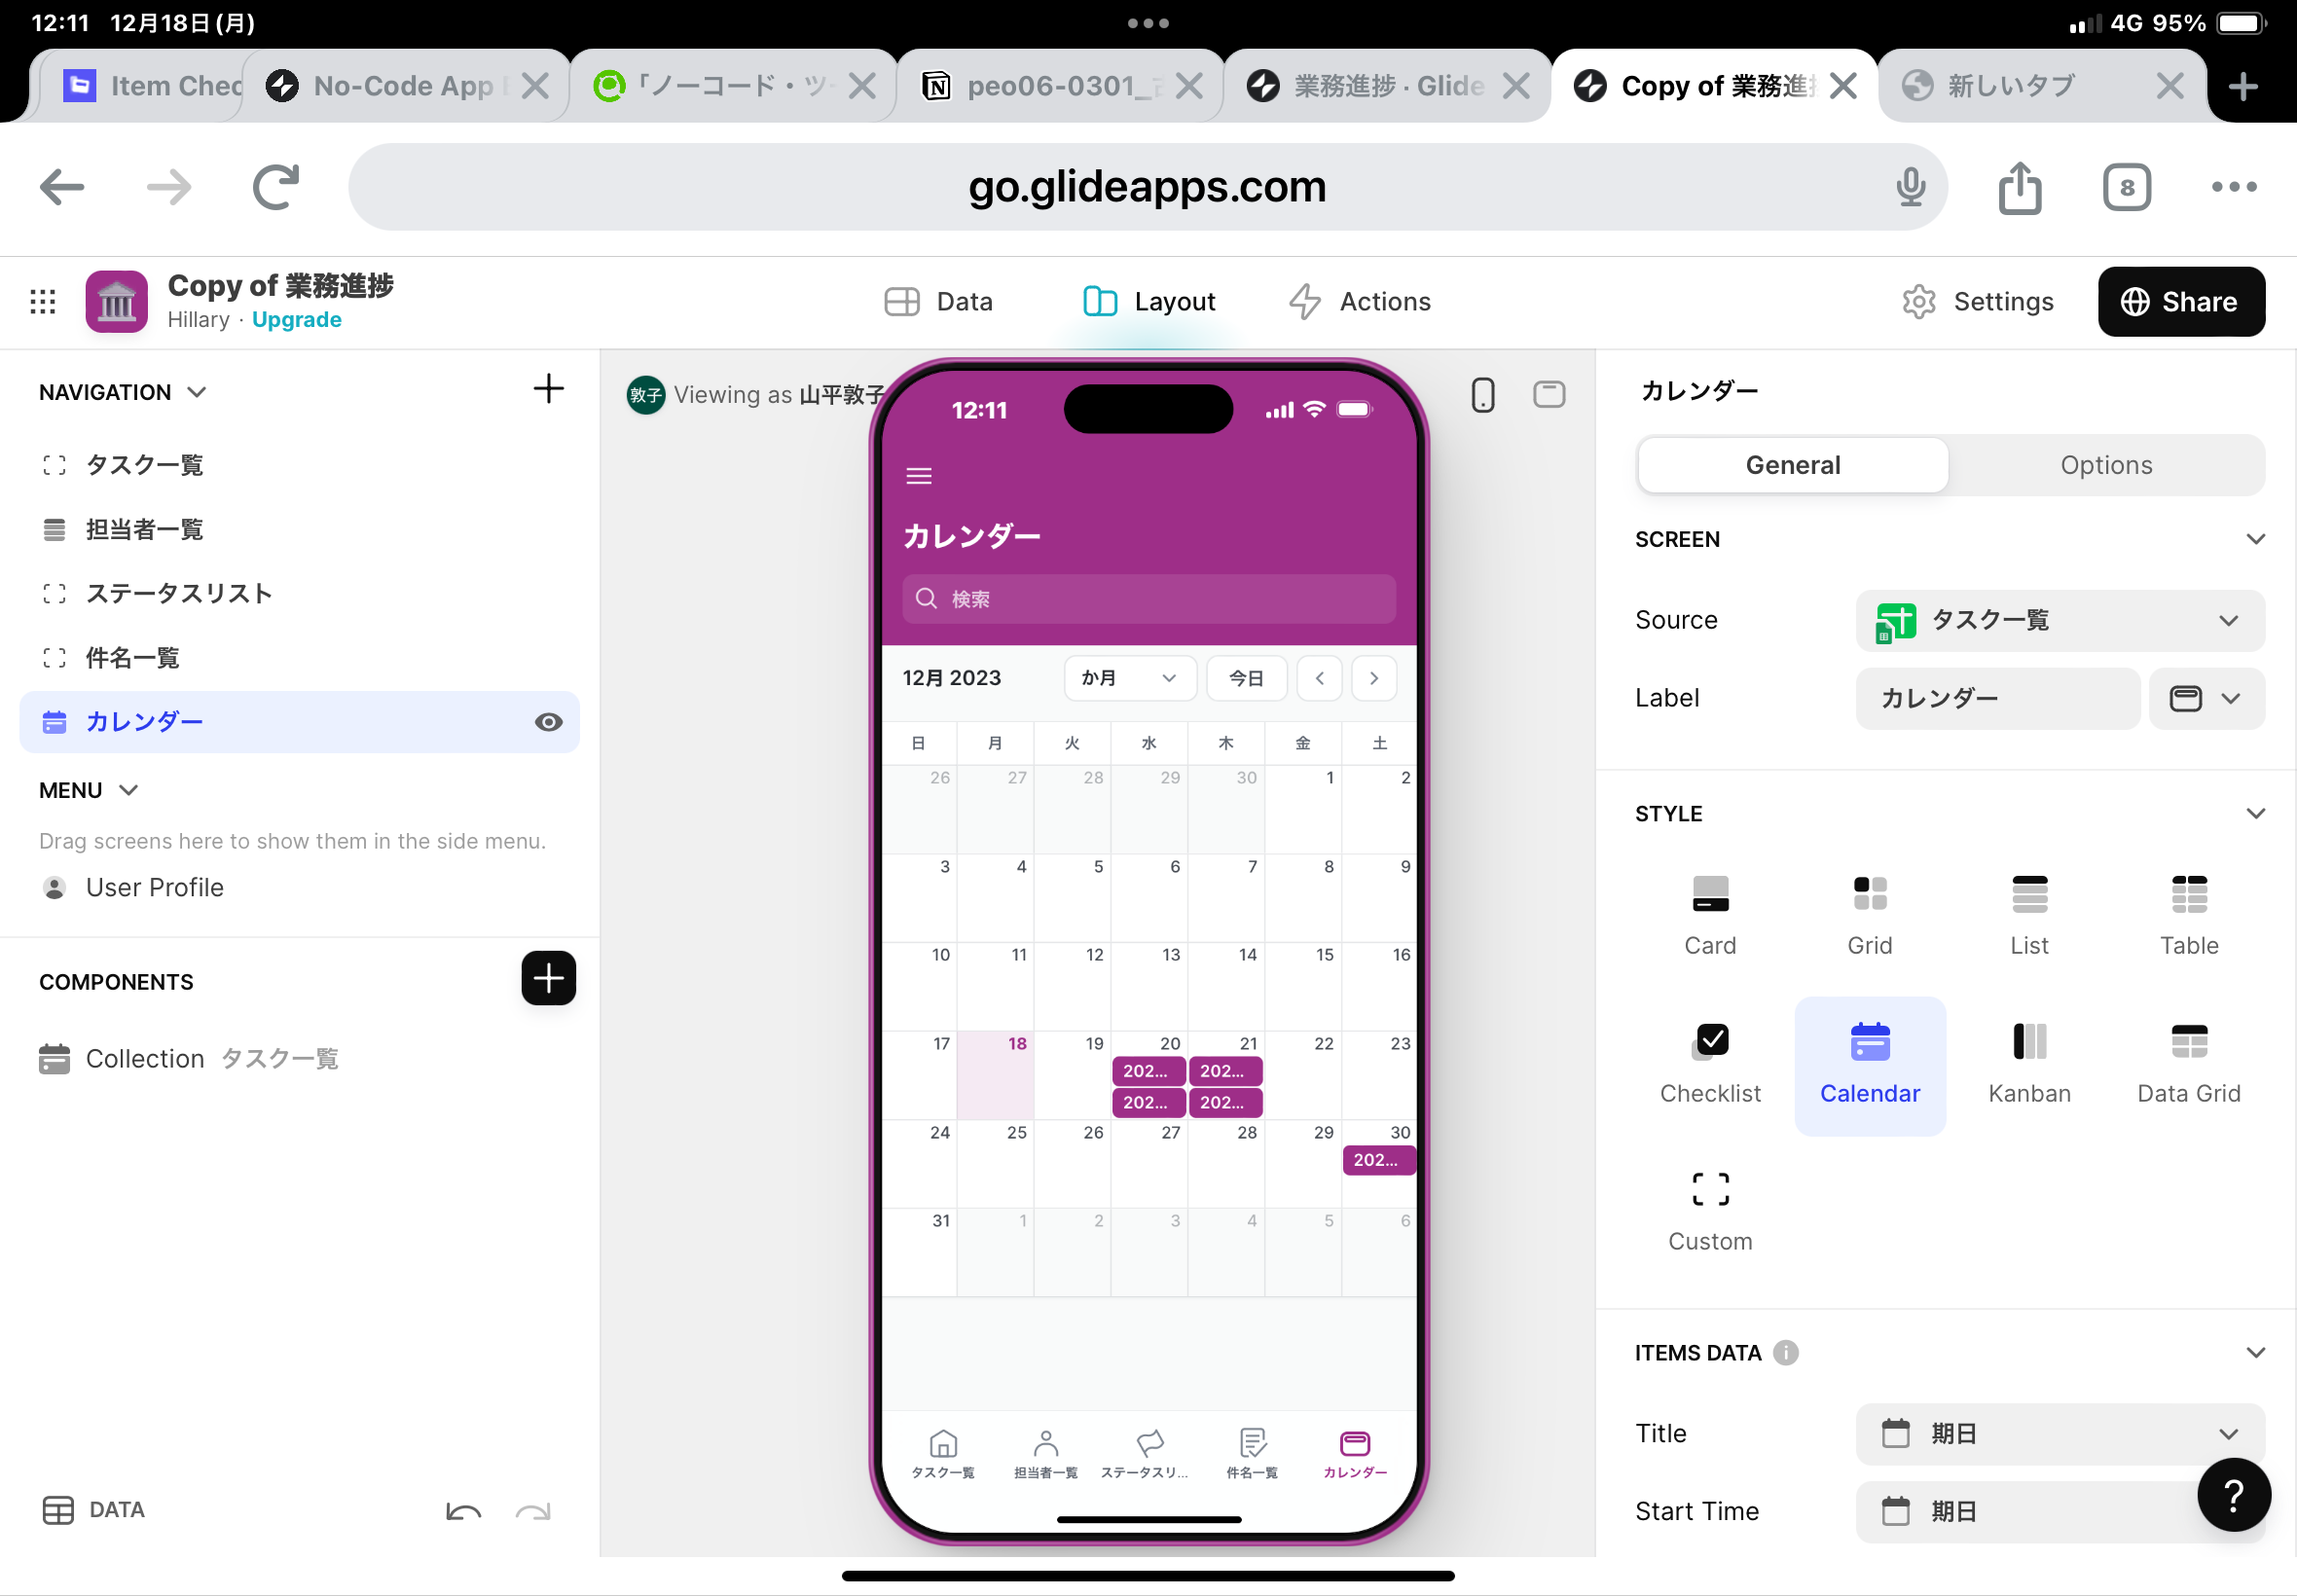Click the undo arrow icon

463,1511
